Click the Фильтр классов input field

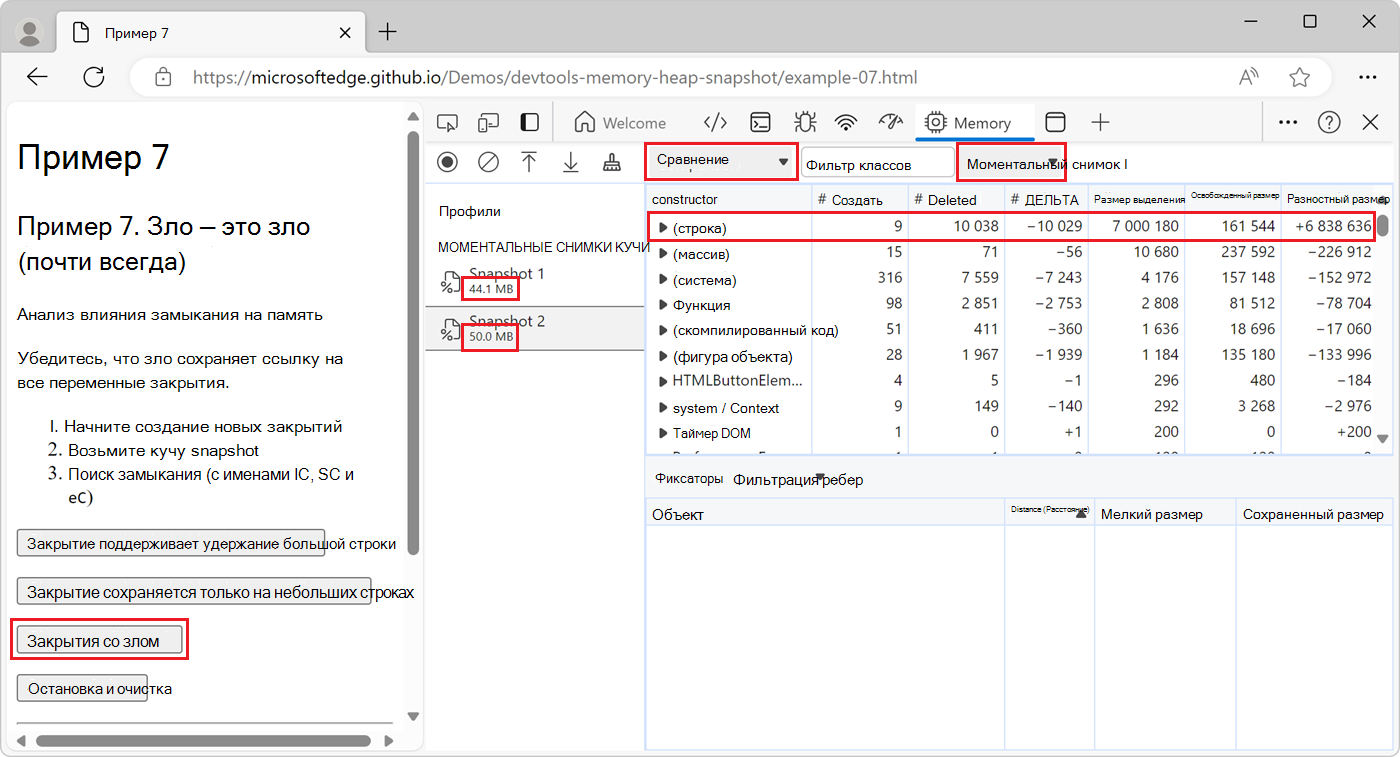pos(877,164)
